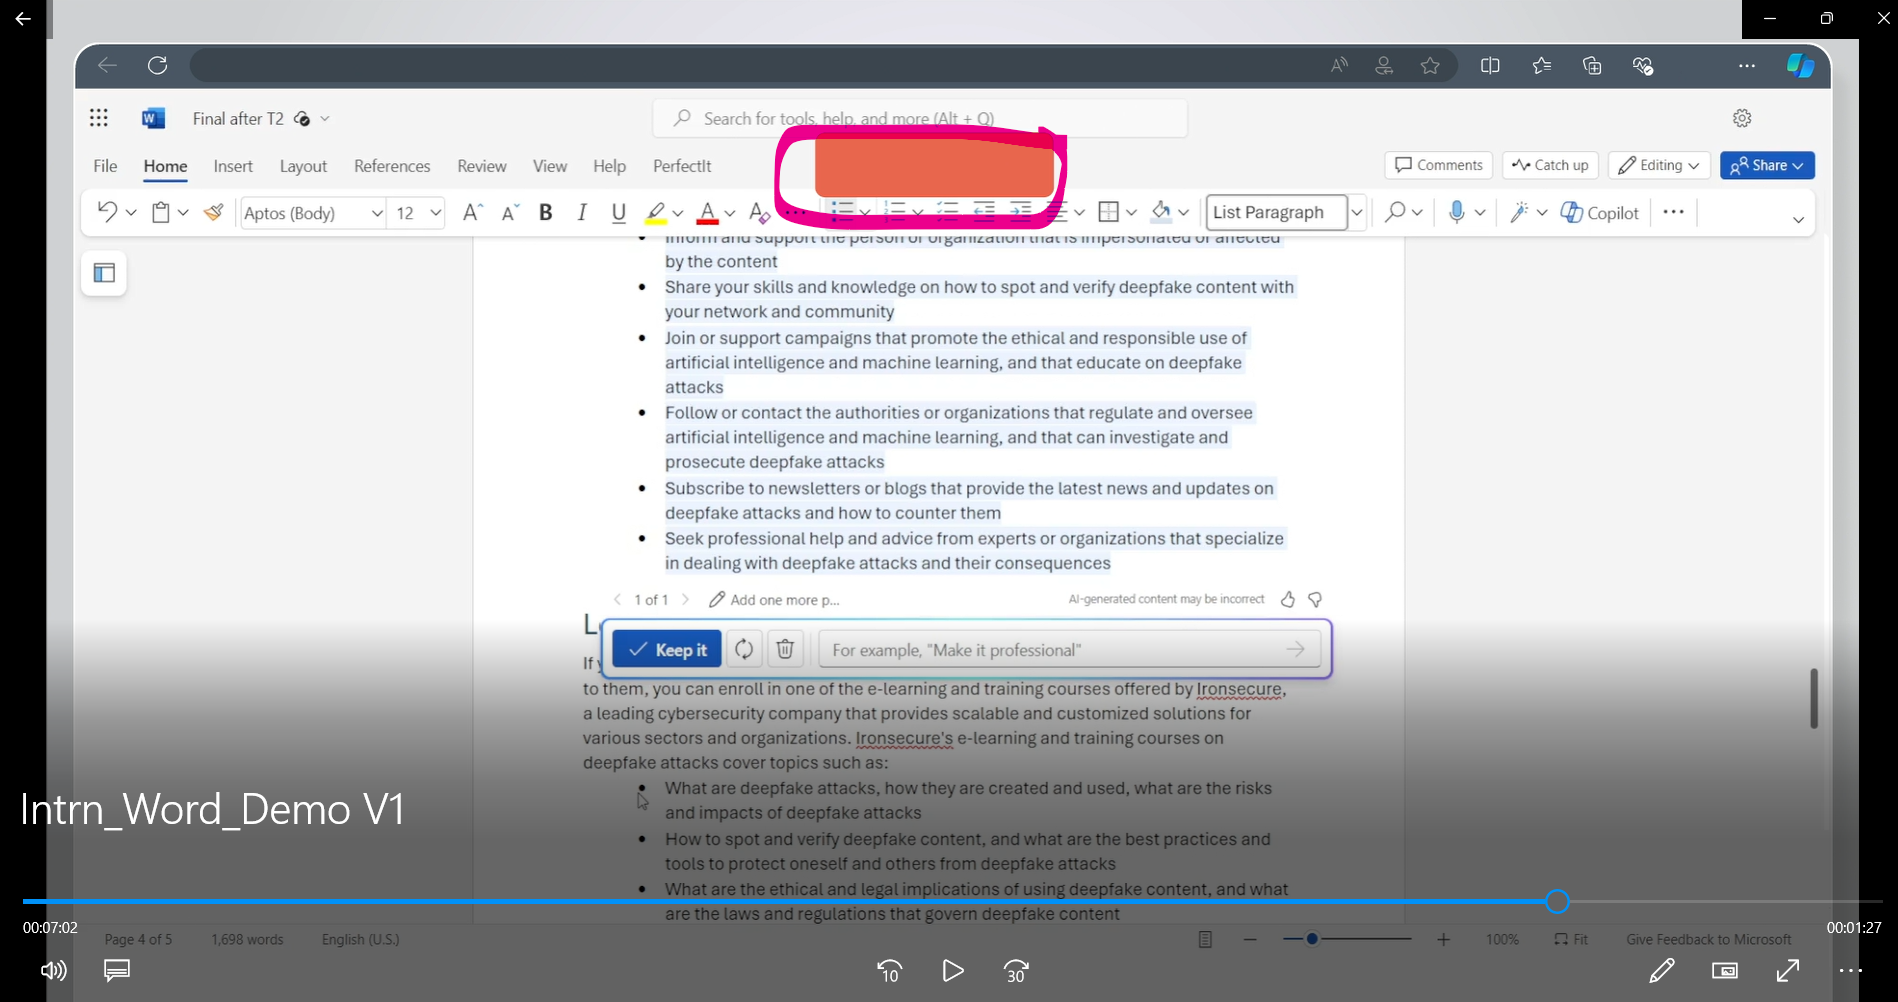Apply the red font color
The width and height of the screenshot is (1898, 1002).
(x=707, y=212)
